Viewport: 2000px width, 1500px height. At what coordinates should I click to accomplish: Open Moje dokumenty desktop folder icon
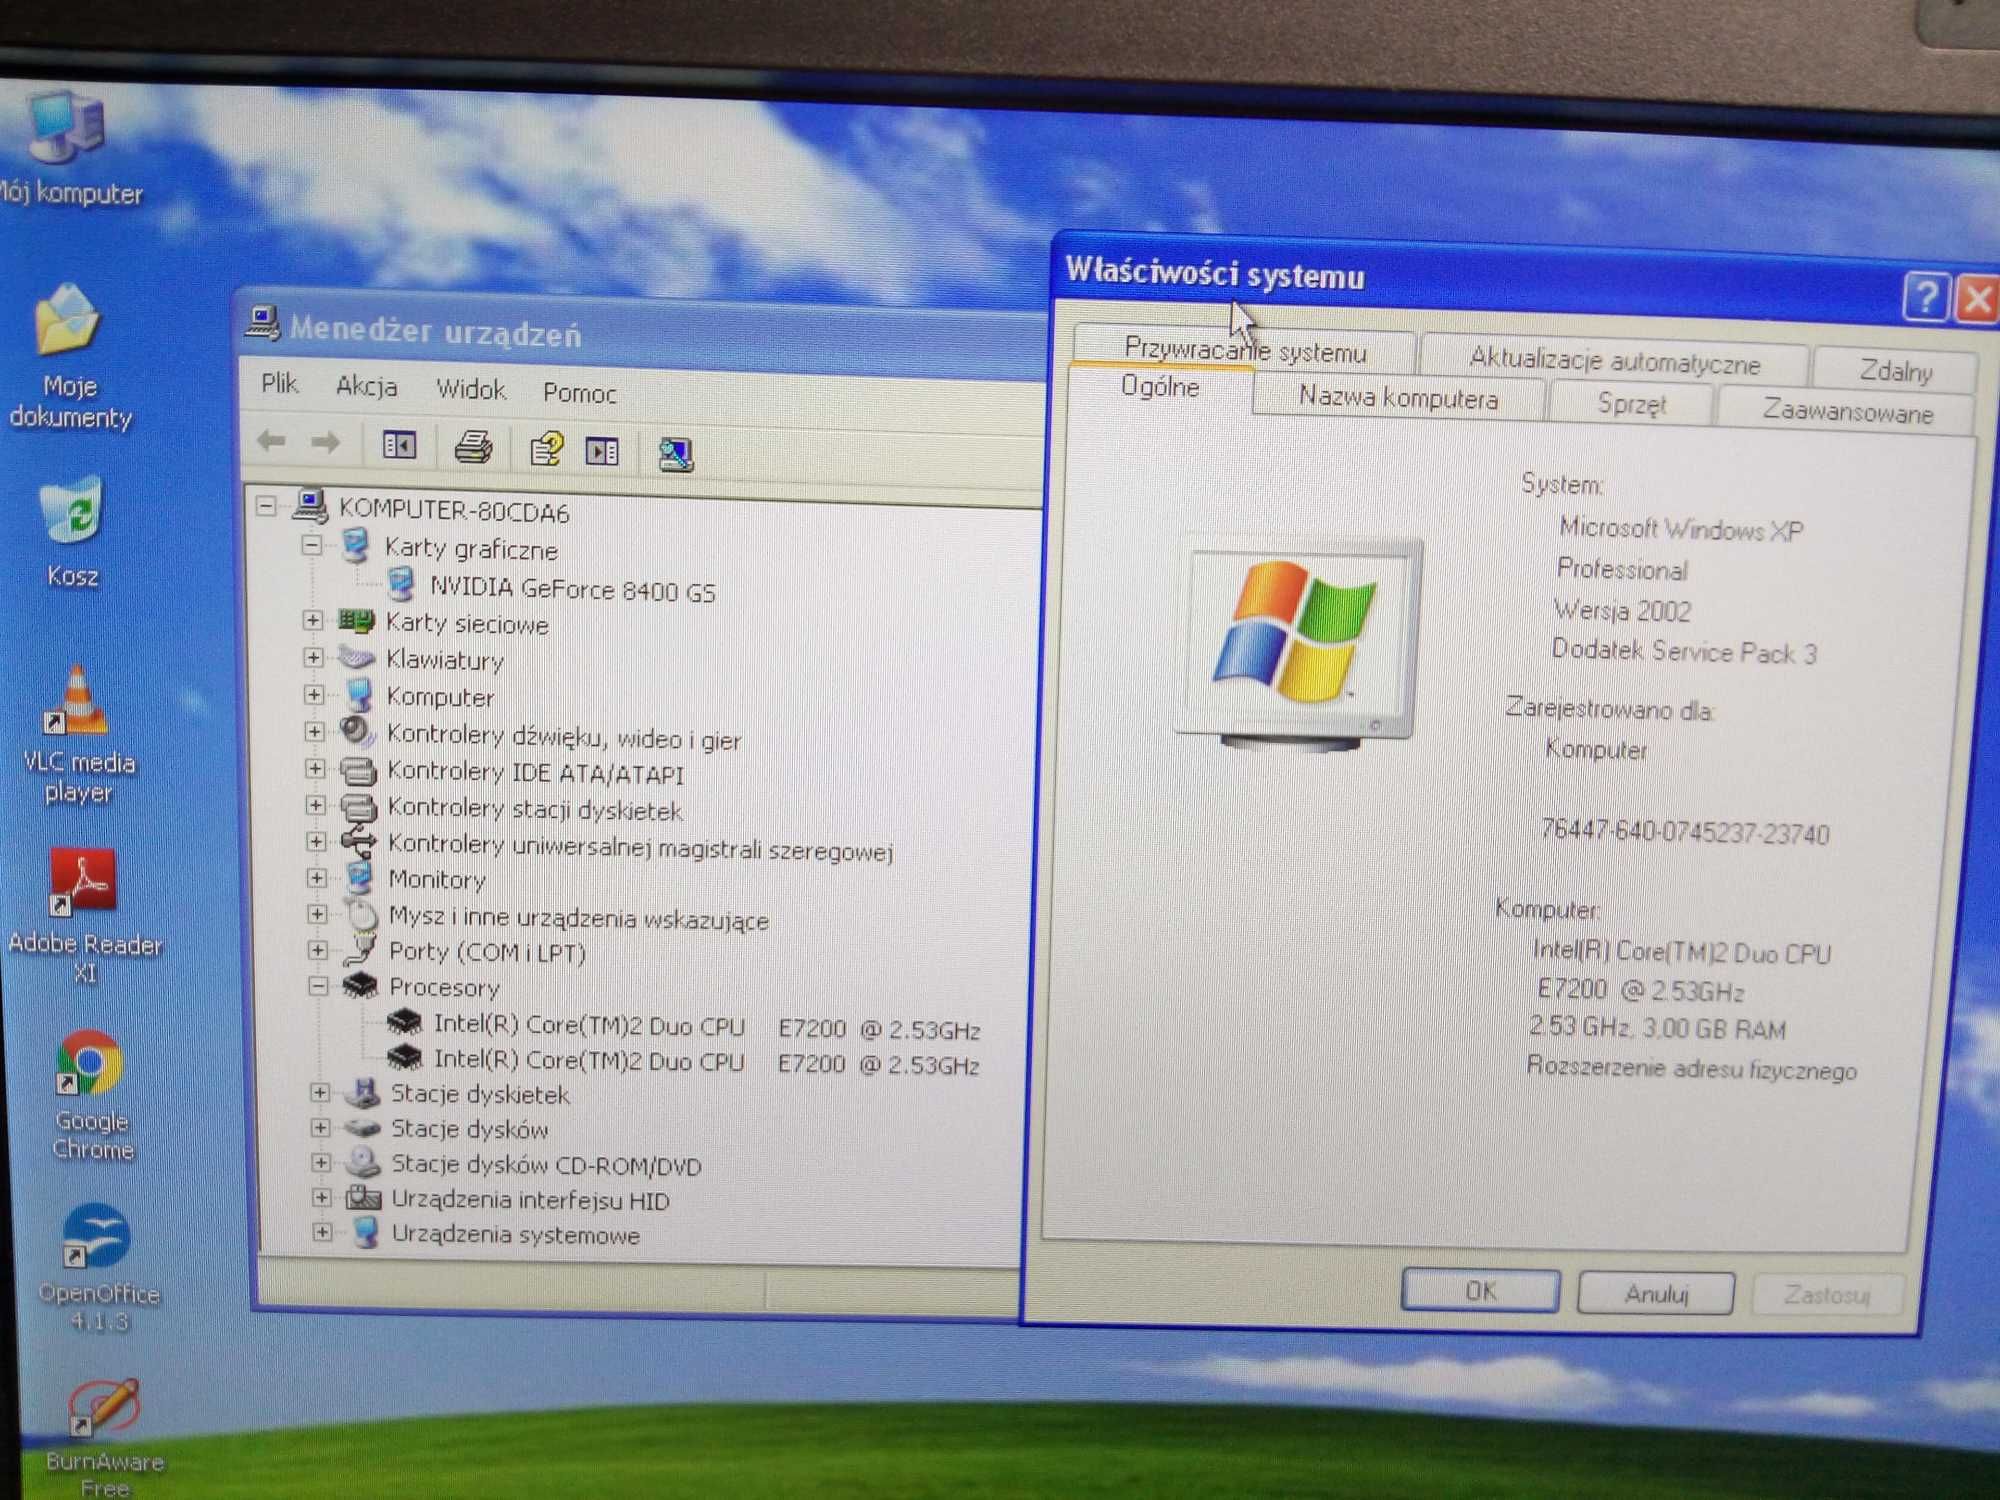tap(68, 320)
